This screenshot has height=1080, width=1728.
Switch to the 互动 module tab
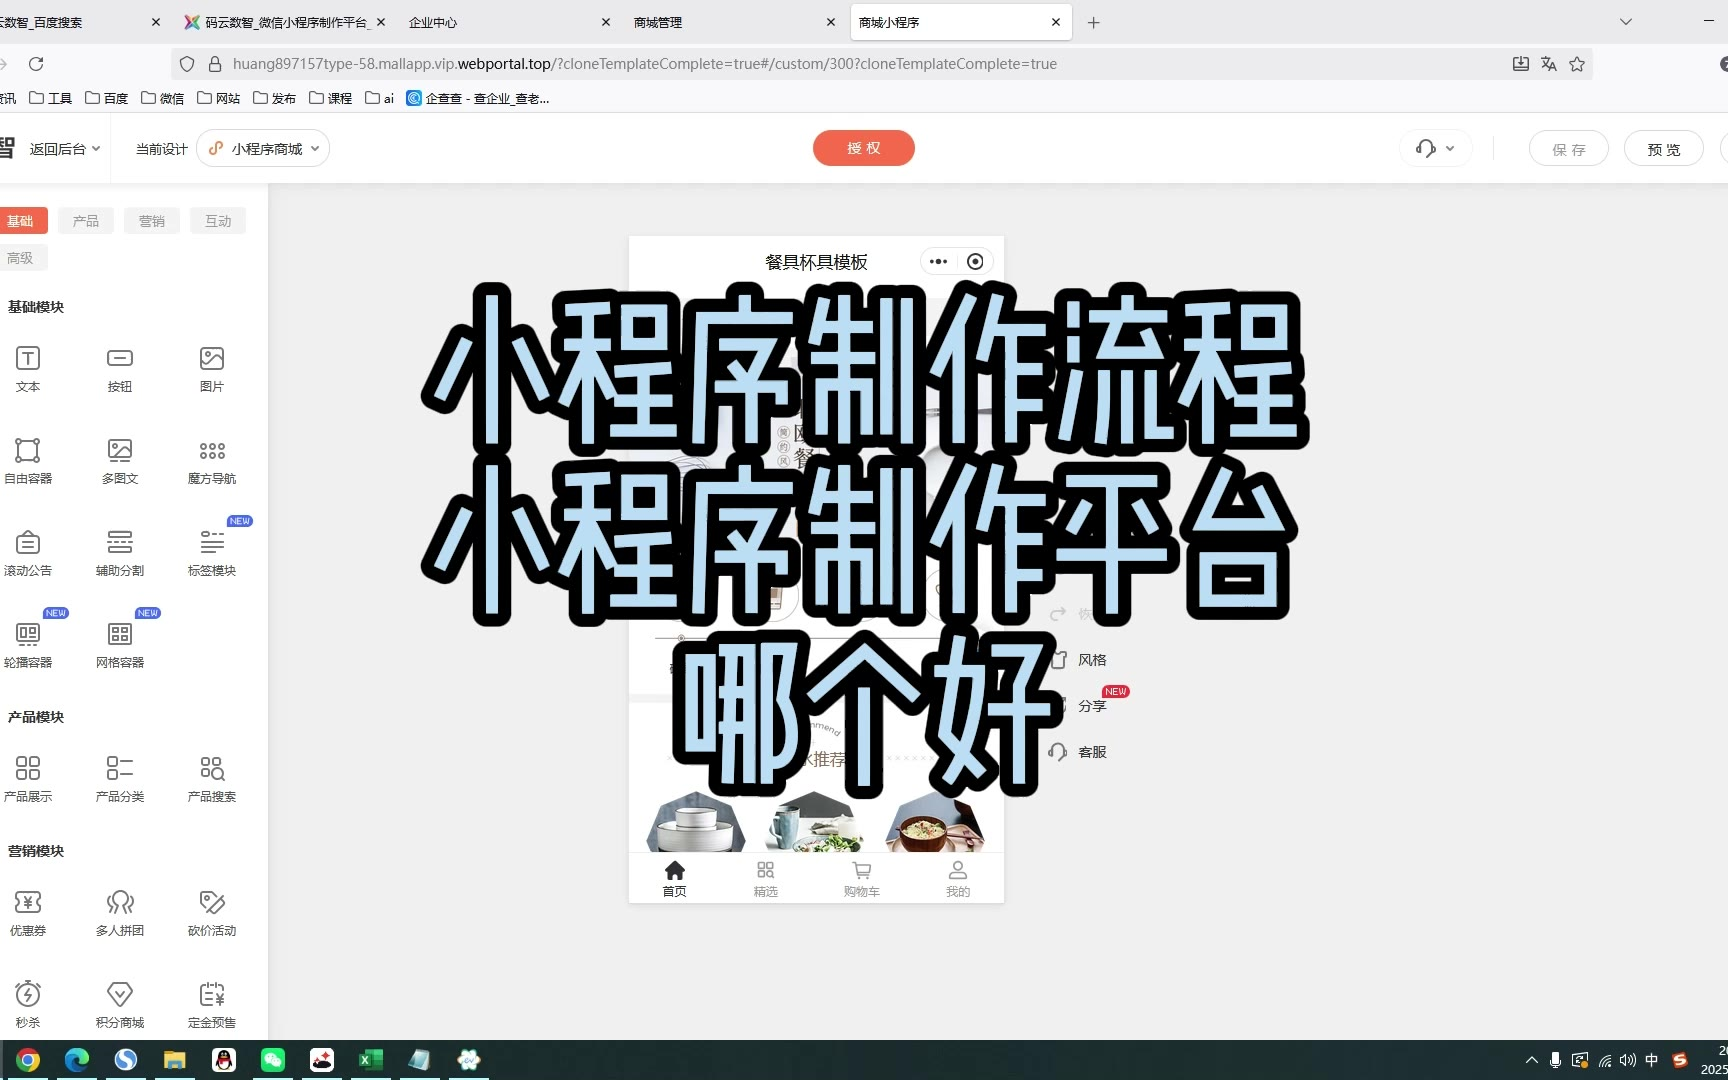(218, 221)
